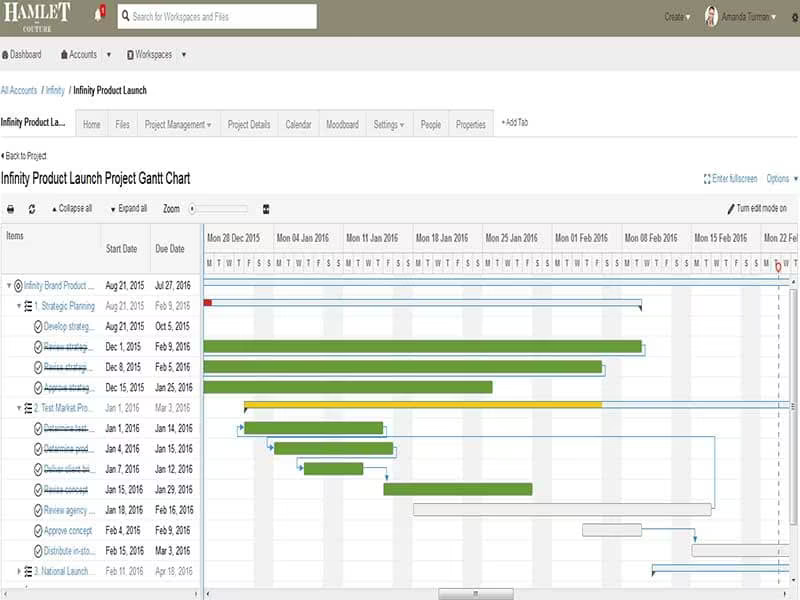This screenshot has height=600, width=800.
Task: Toggle completion circle for Review agency task
Action: [x=38, y=511]
